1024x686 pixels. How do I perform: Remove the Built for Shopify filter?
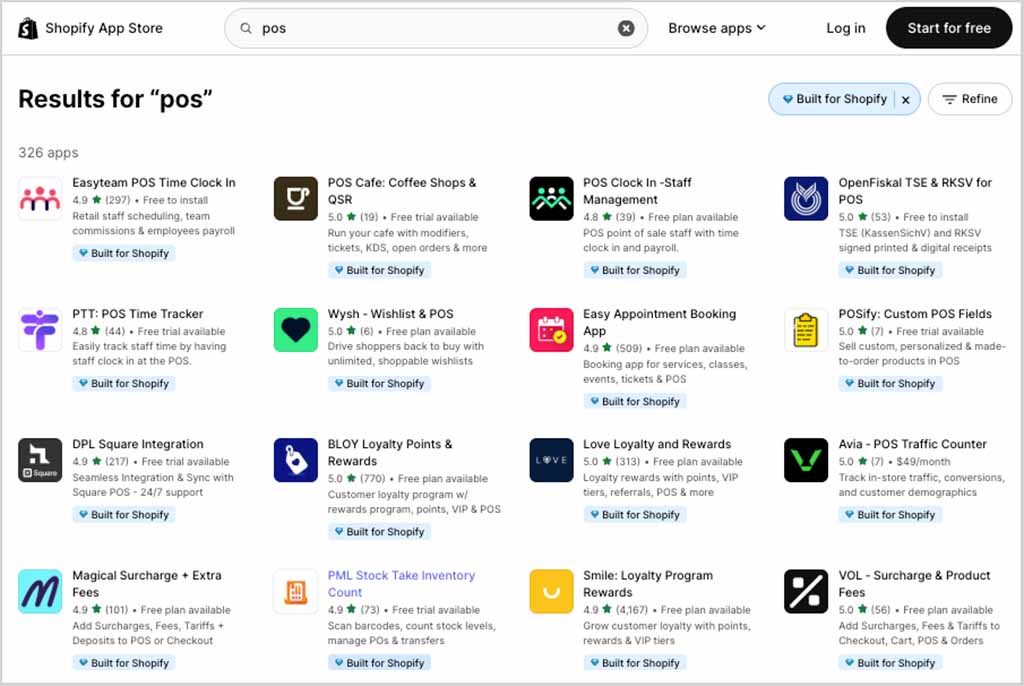[906, 100]
